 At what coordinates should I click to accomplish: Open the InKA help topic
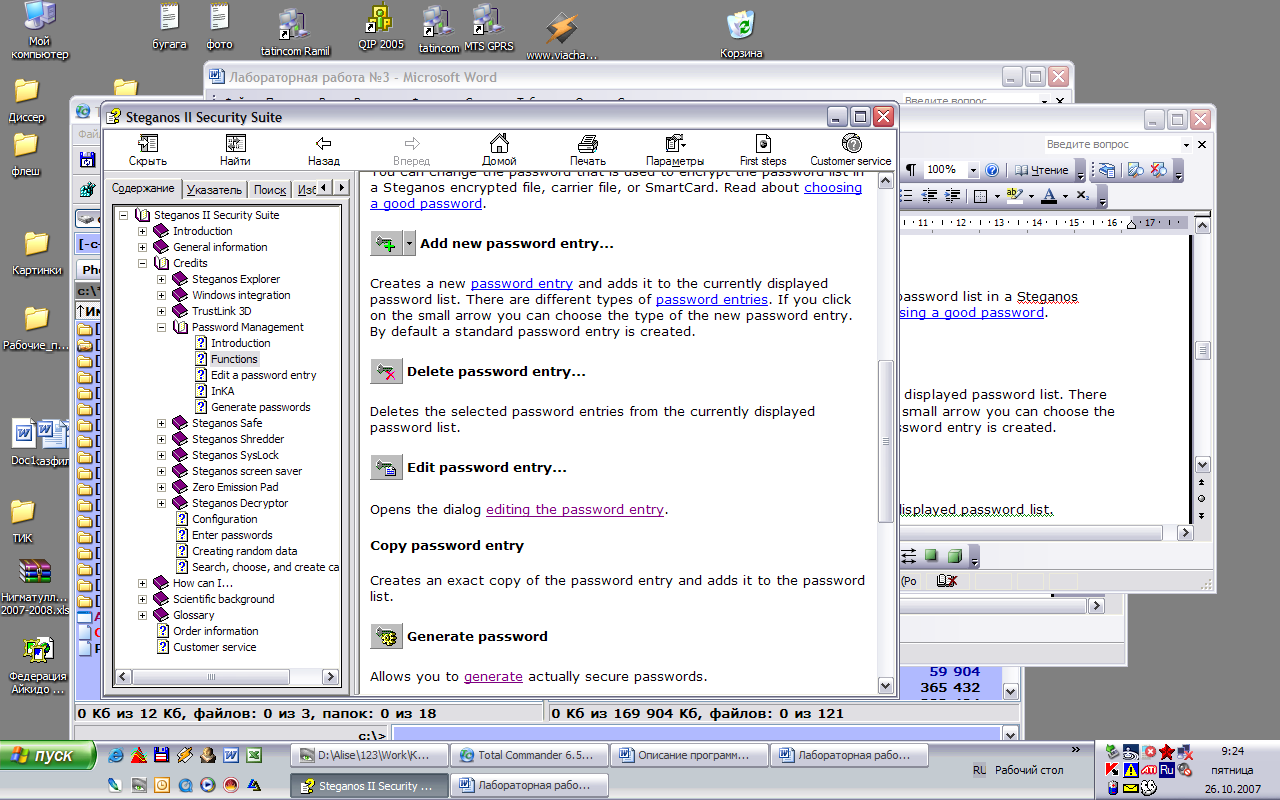[223, 391]
